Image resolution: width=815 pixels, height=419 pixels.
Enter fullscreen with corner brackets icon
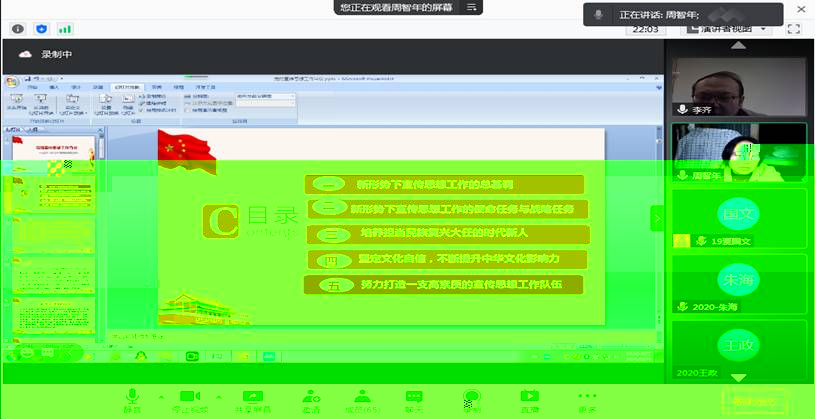click(794, 29)
